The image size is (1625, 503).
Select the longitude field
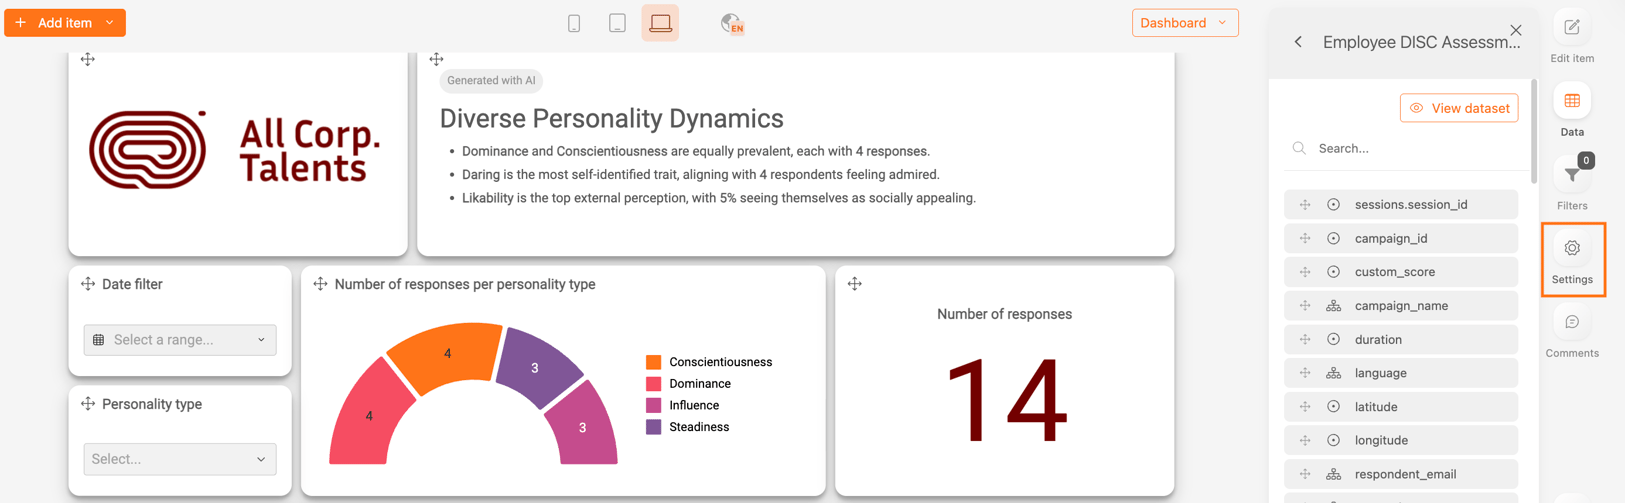(x=1401, y=440)
